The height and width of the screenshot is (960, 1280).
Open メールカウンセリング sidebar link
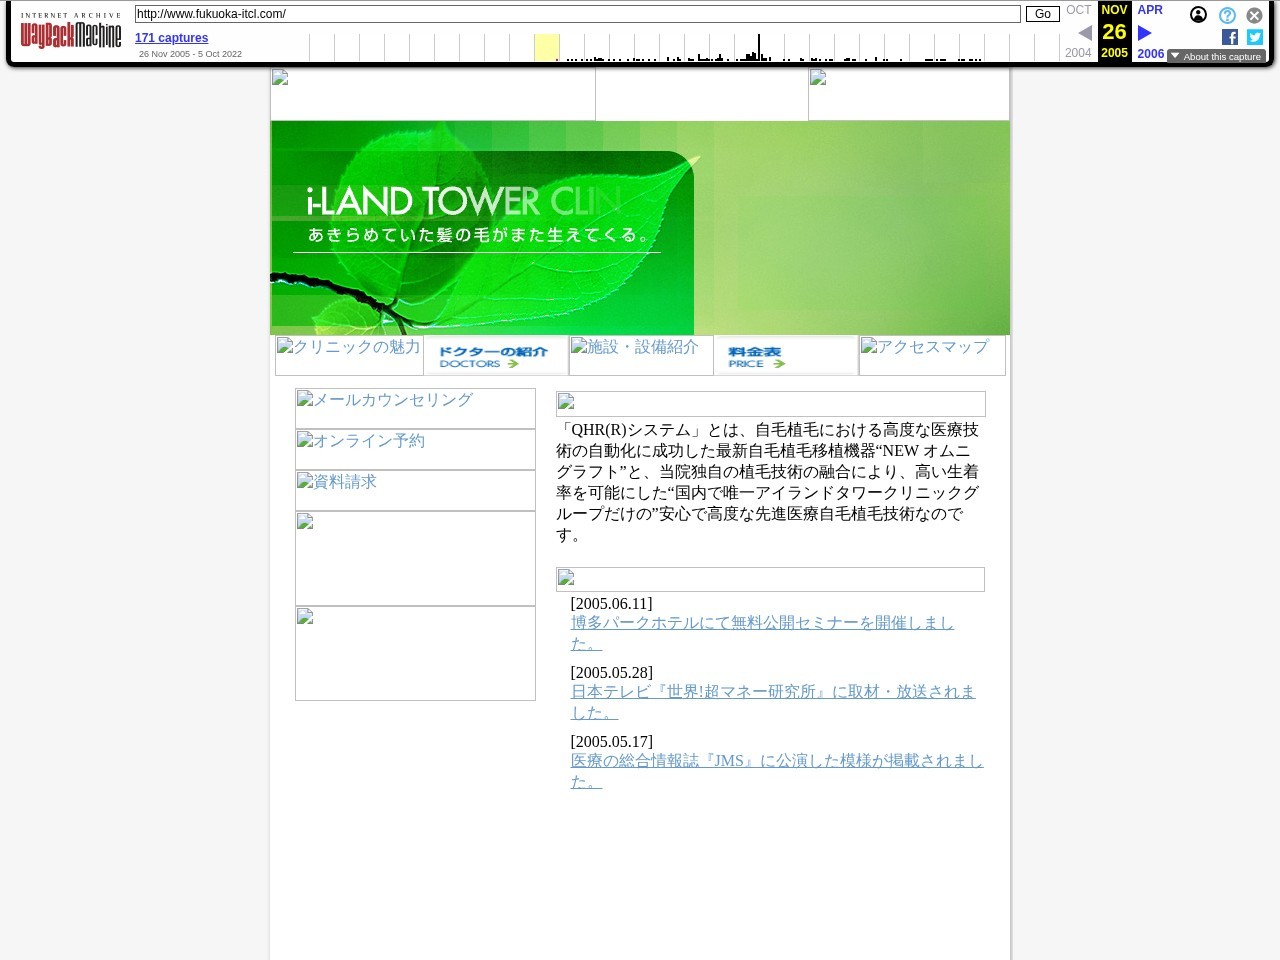tap(415, 408)
